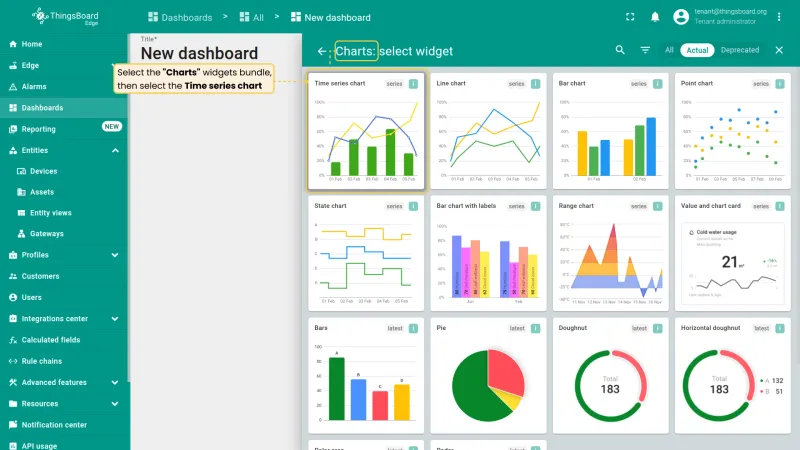
Task: Open the notifications bell
Action: coord(655,17)
